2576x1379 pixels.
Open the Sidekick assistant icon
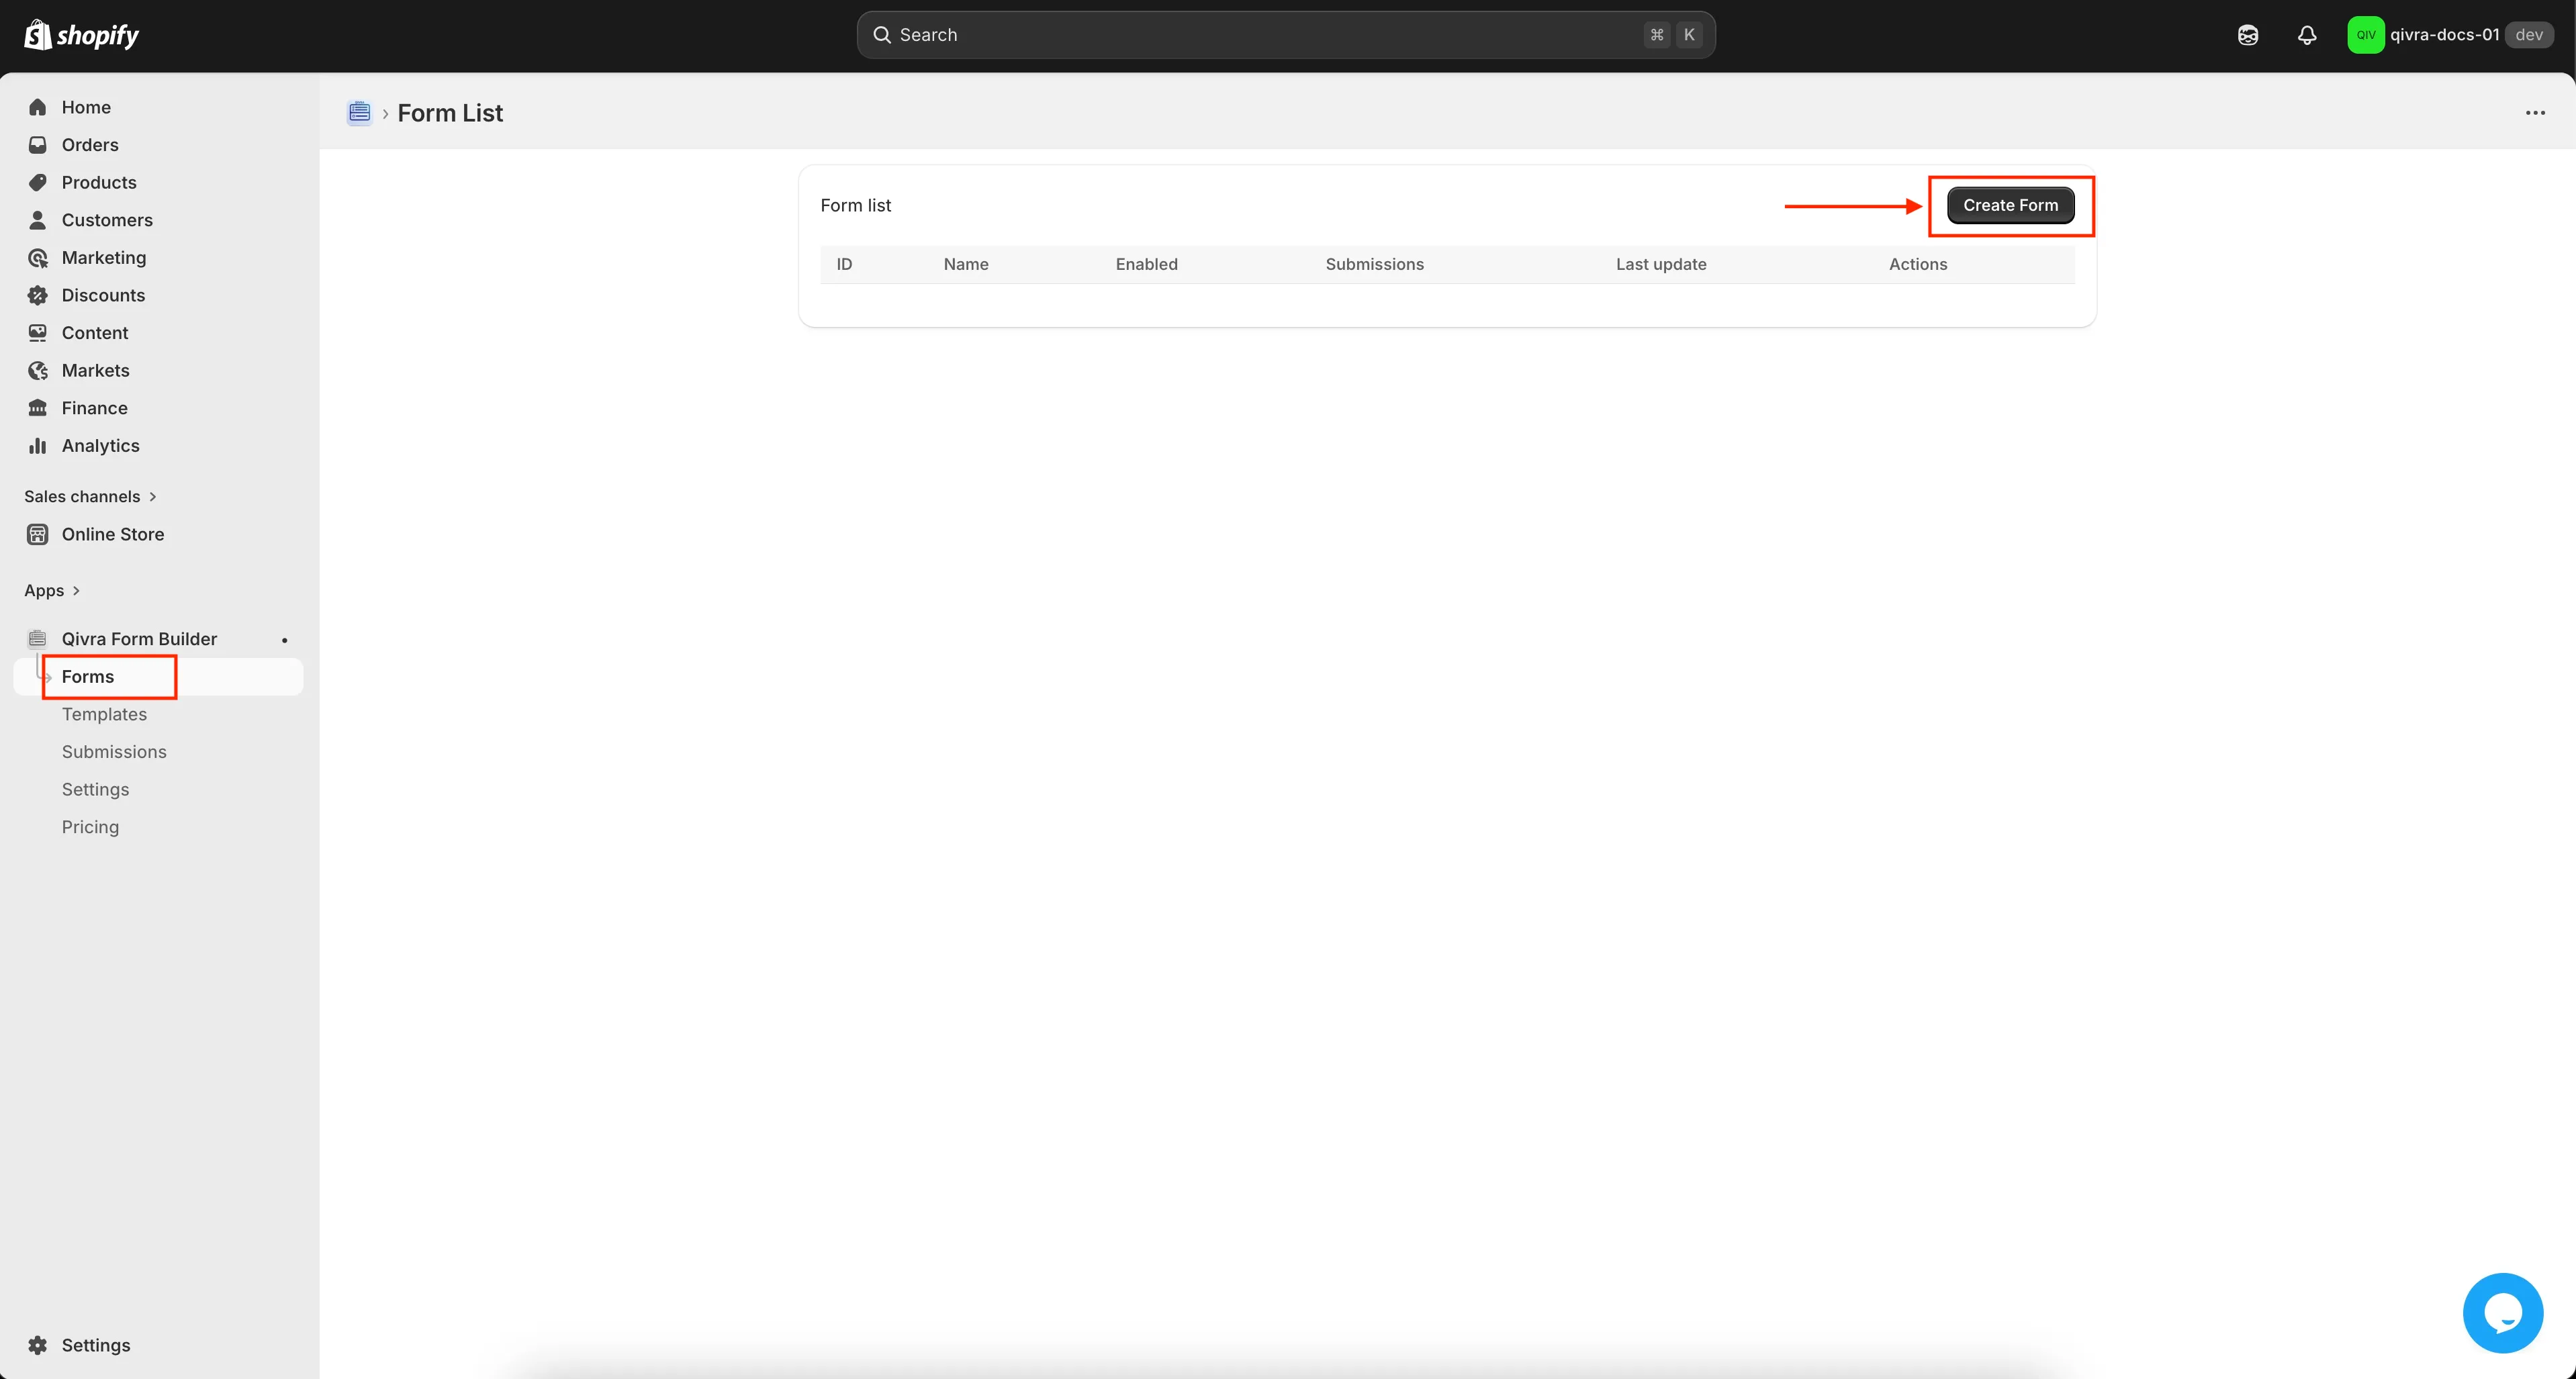(x=2247, y=35)
